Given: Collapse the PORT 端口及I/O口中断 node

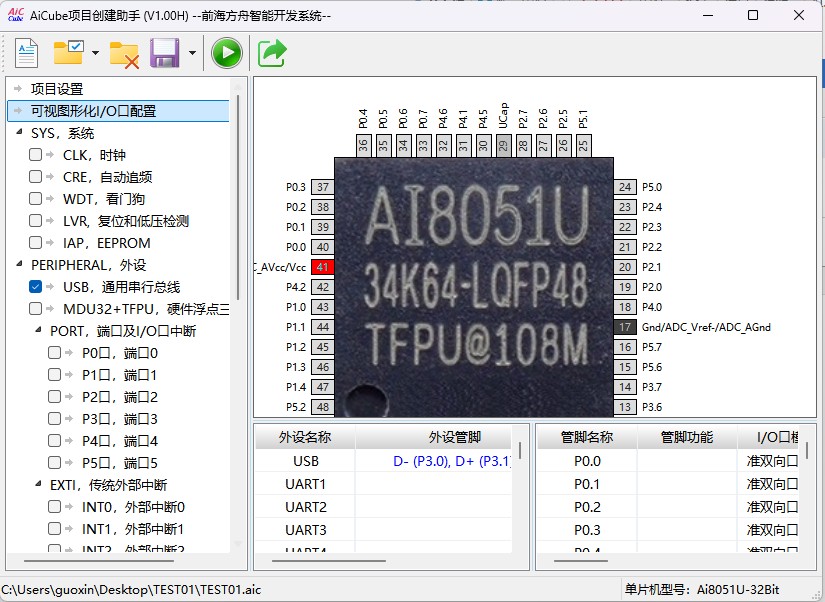Looking at the screenshot, I should coord(38,330).
